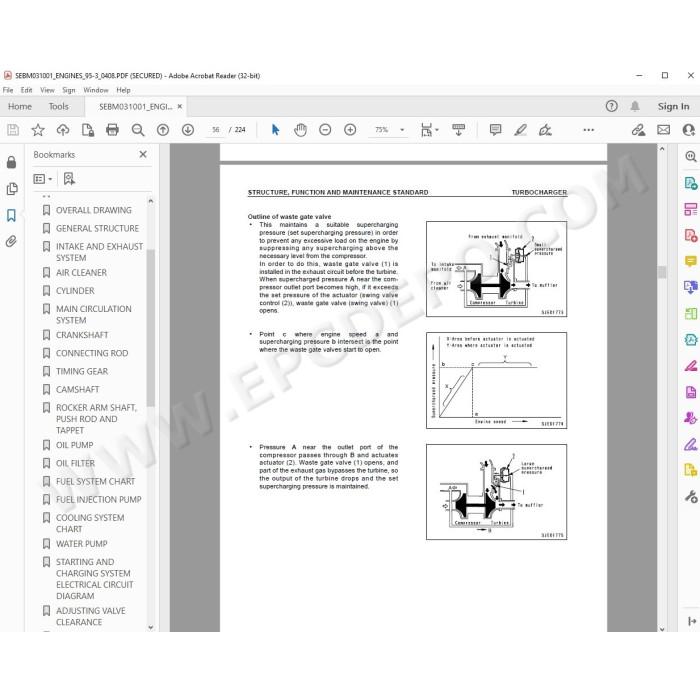This screenshot has width=700, height=700.
Task: Close the Bookmarks panel
Action: pyautogui.click(x=143, y=154)
